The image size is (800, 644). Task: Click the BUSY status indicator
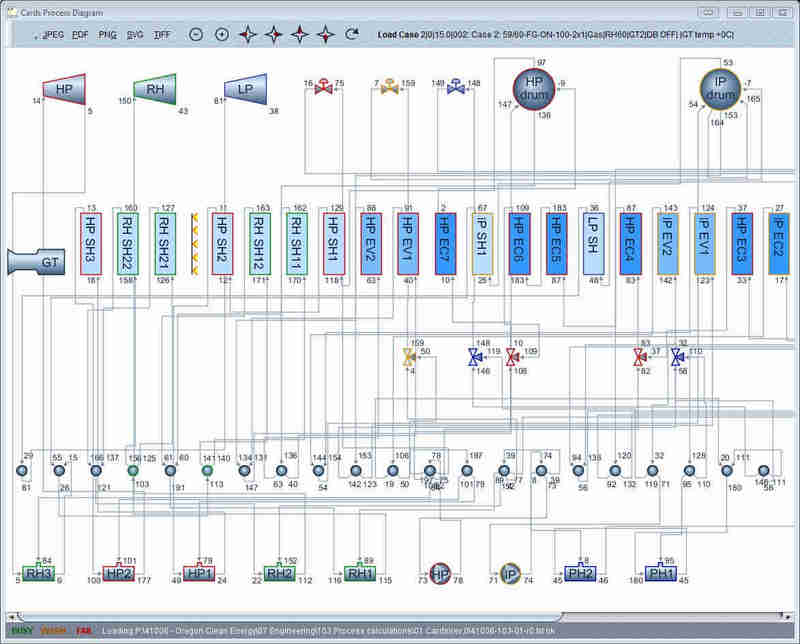22,631
